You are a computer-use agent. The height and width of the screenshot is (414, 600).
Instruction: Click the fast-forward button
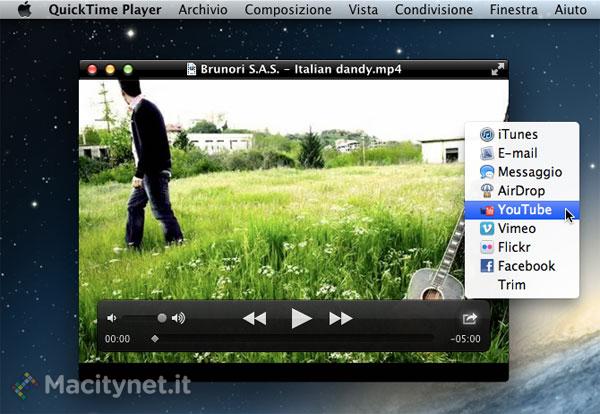[341, 318]
